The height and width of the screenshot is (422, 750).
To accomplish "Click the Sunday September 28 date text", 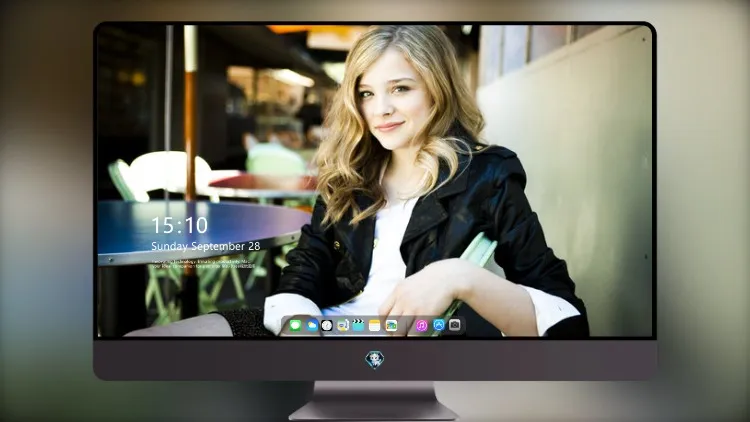I will point(206,246).
